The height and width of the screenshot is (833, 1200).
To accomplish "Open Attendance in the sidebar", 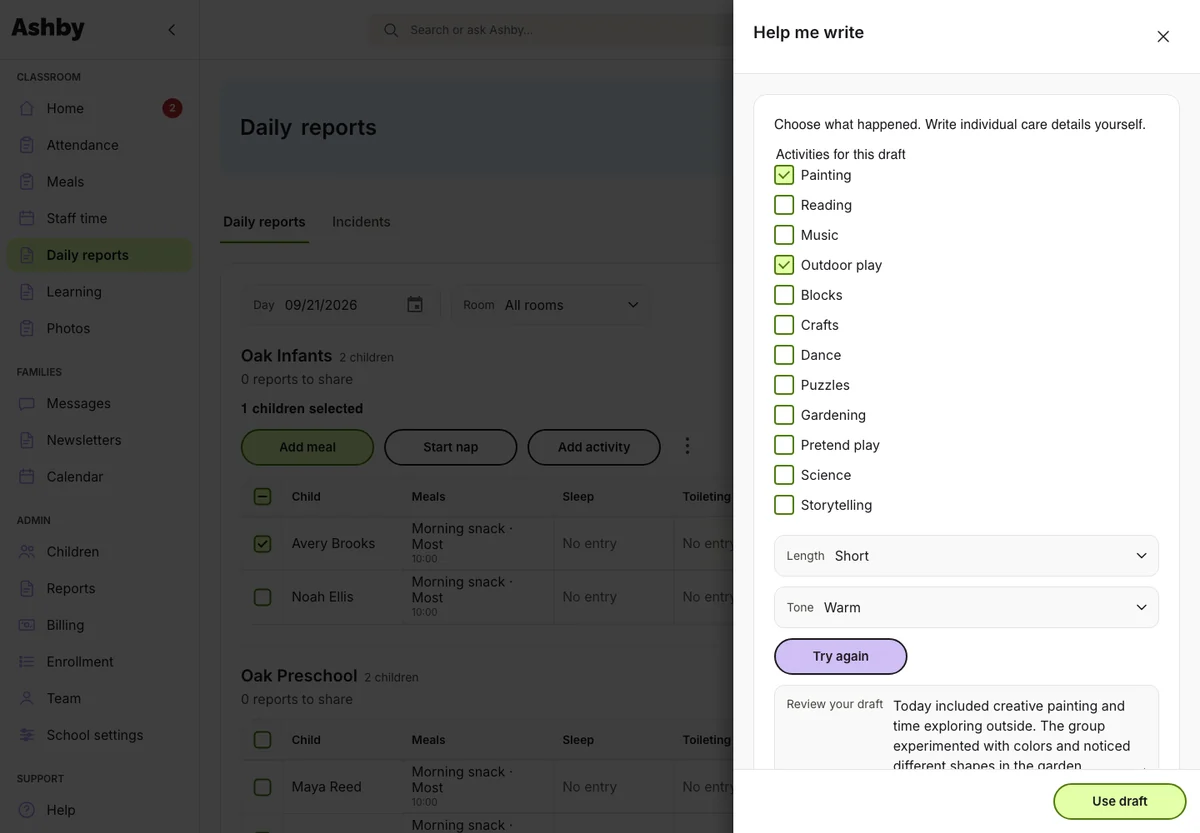I will point(99,145).
